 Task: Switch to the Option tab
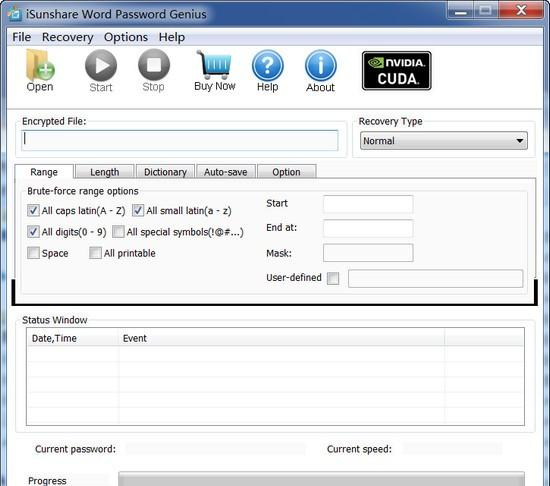(x=287, y=172)
